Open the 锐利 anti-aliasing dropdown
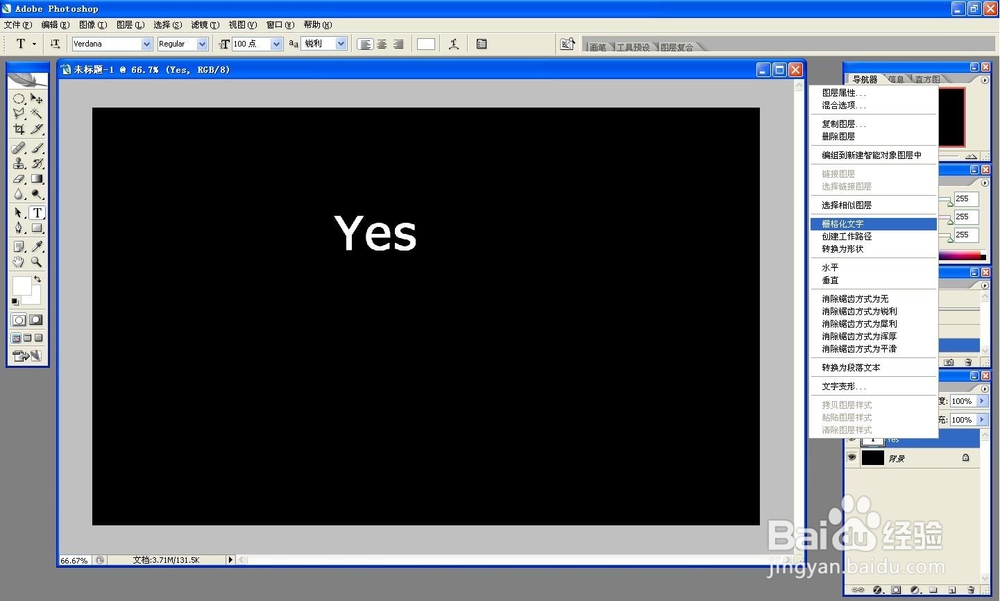This screenshot has width=1000, height=601. pyautogui.click(x=341, y=44)
